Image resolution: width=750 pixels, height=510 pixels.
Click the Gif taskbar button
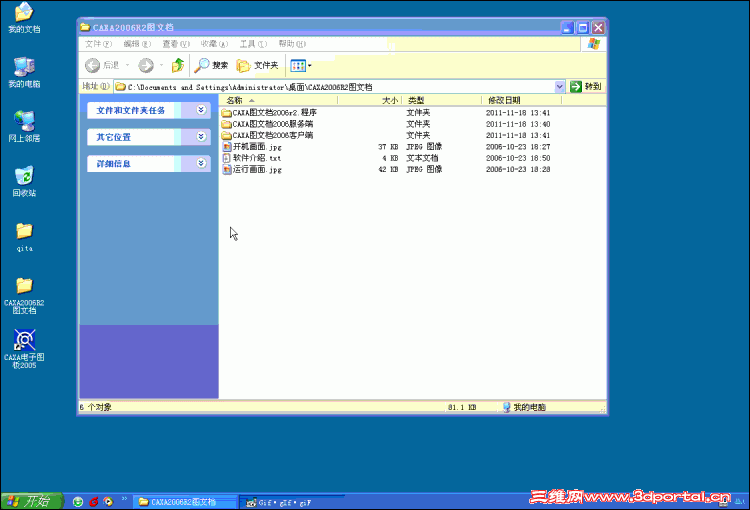coord(292,502)
